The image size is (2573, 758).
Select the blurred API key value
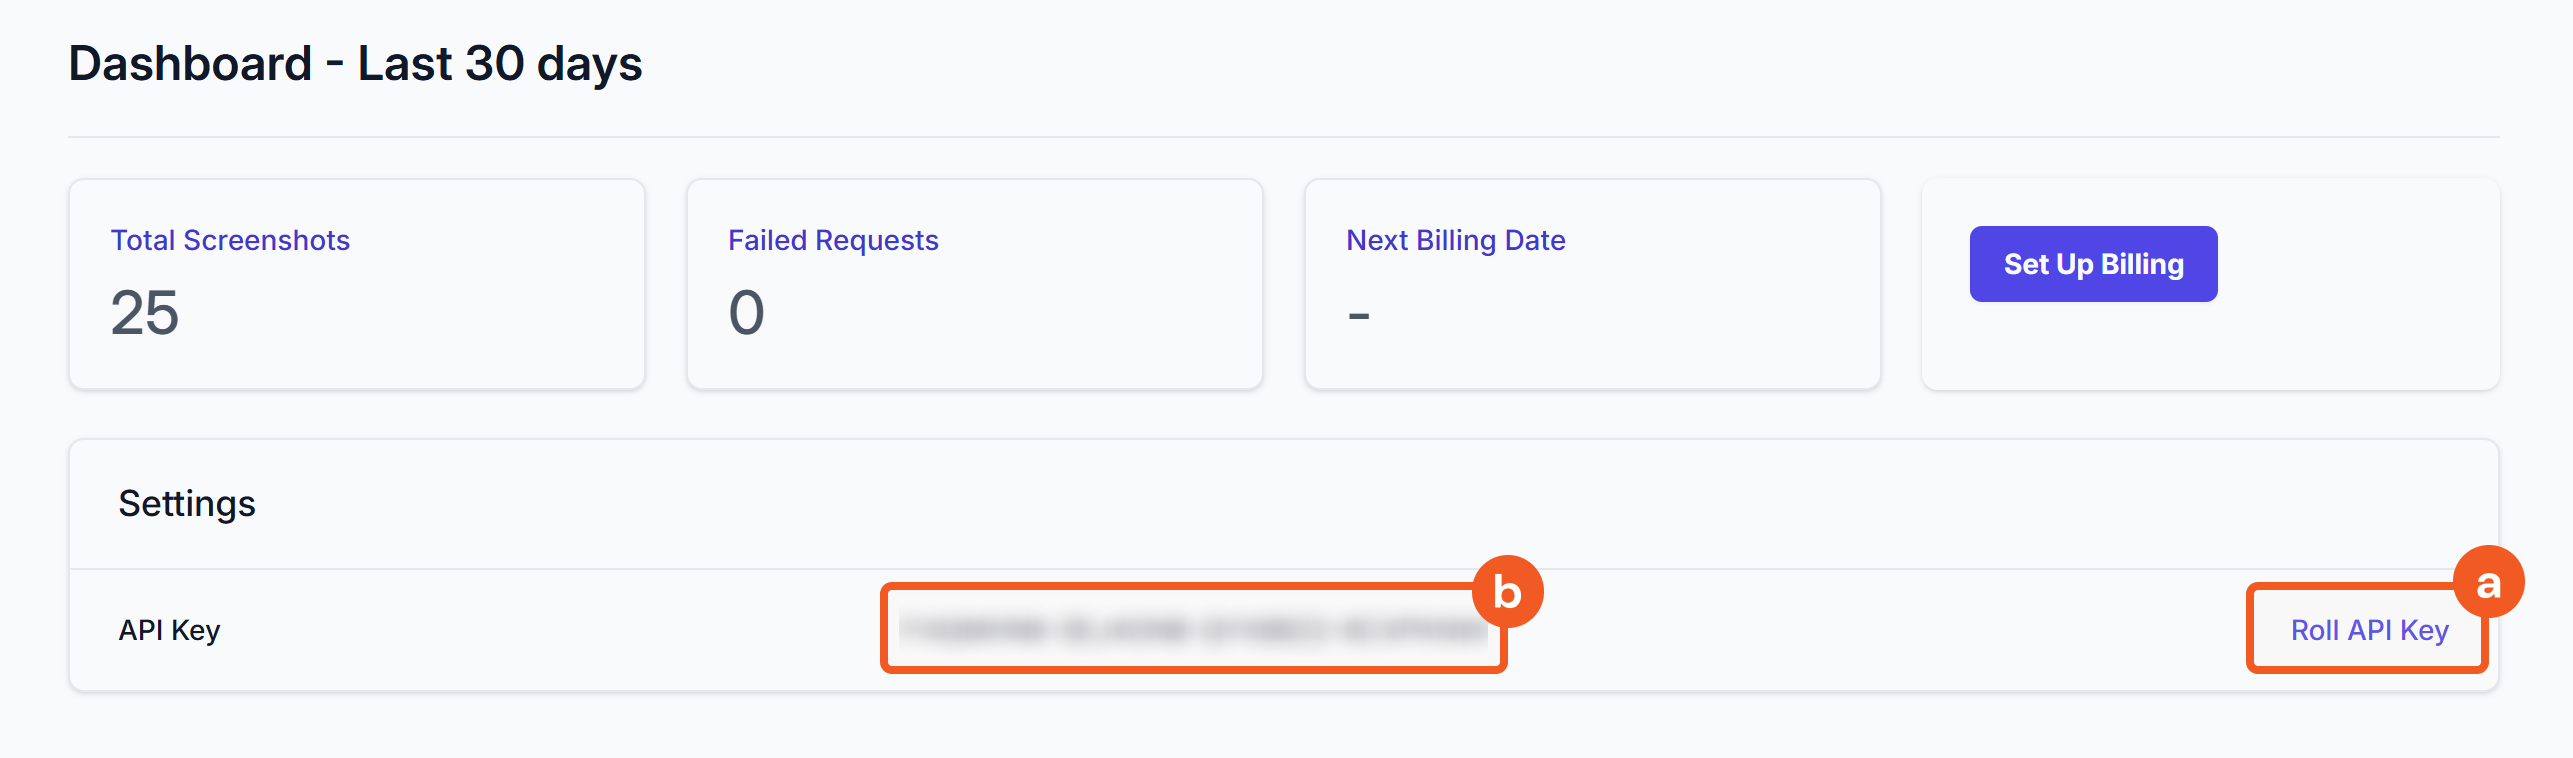[1192, 629]
